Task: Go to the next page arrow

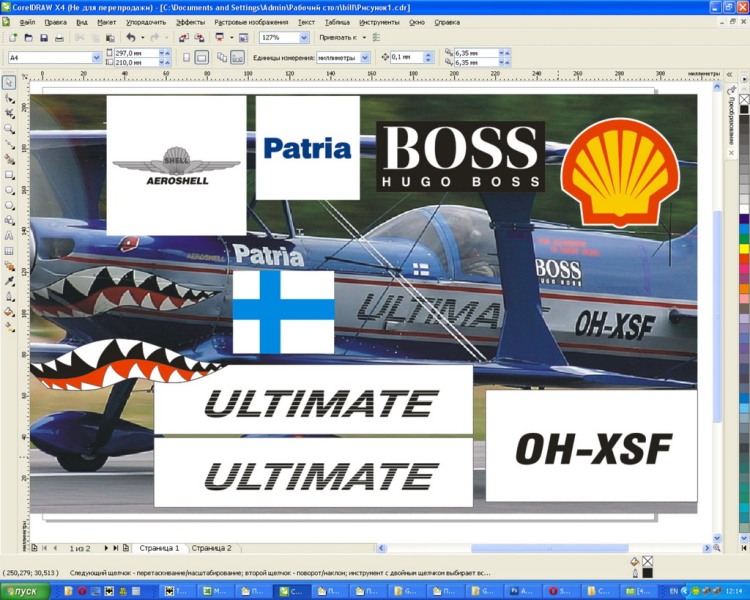Action: (105, 548)
